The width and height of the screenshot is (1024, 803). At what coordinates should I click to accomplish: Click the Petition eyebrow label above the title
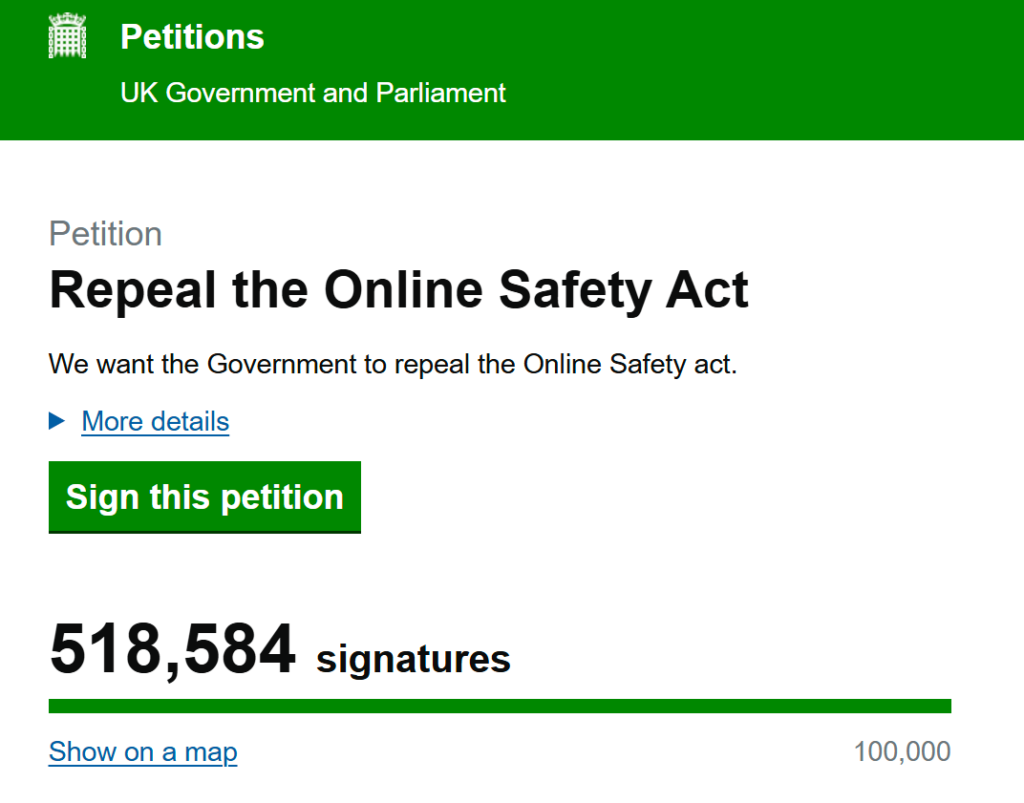tap(105, 234)
